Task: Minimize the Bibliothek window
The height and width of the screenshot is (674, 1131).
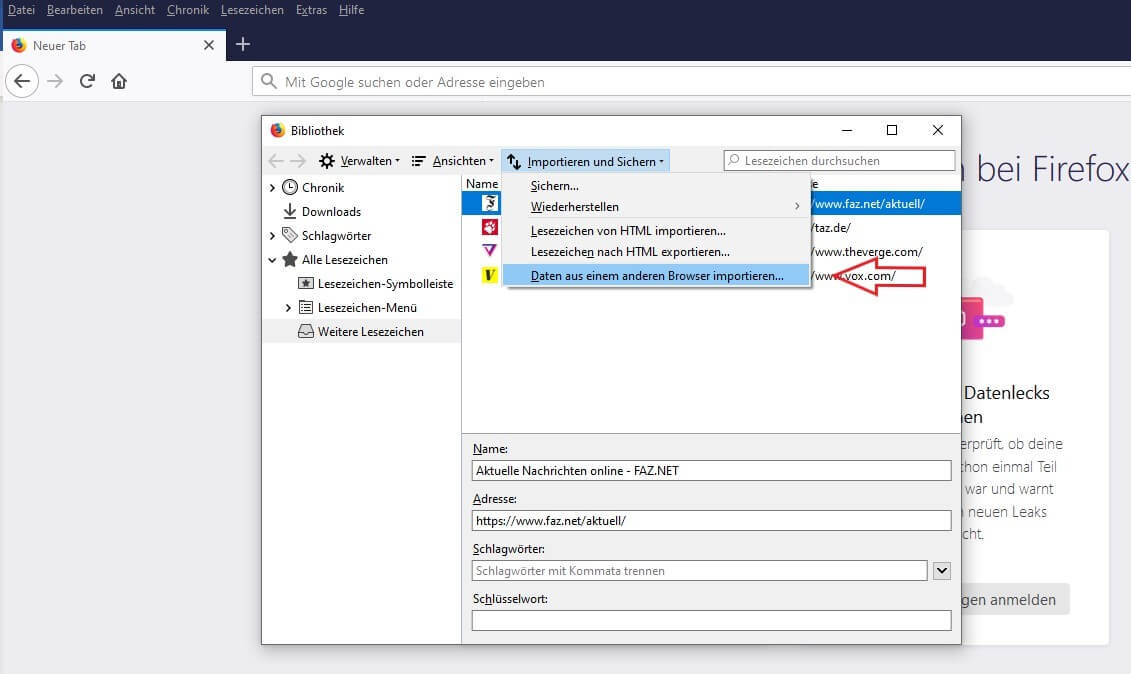Action: click(x=847, y=130)
